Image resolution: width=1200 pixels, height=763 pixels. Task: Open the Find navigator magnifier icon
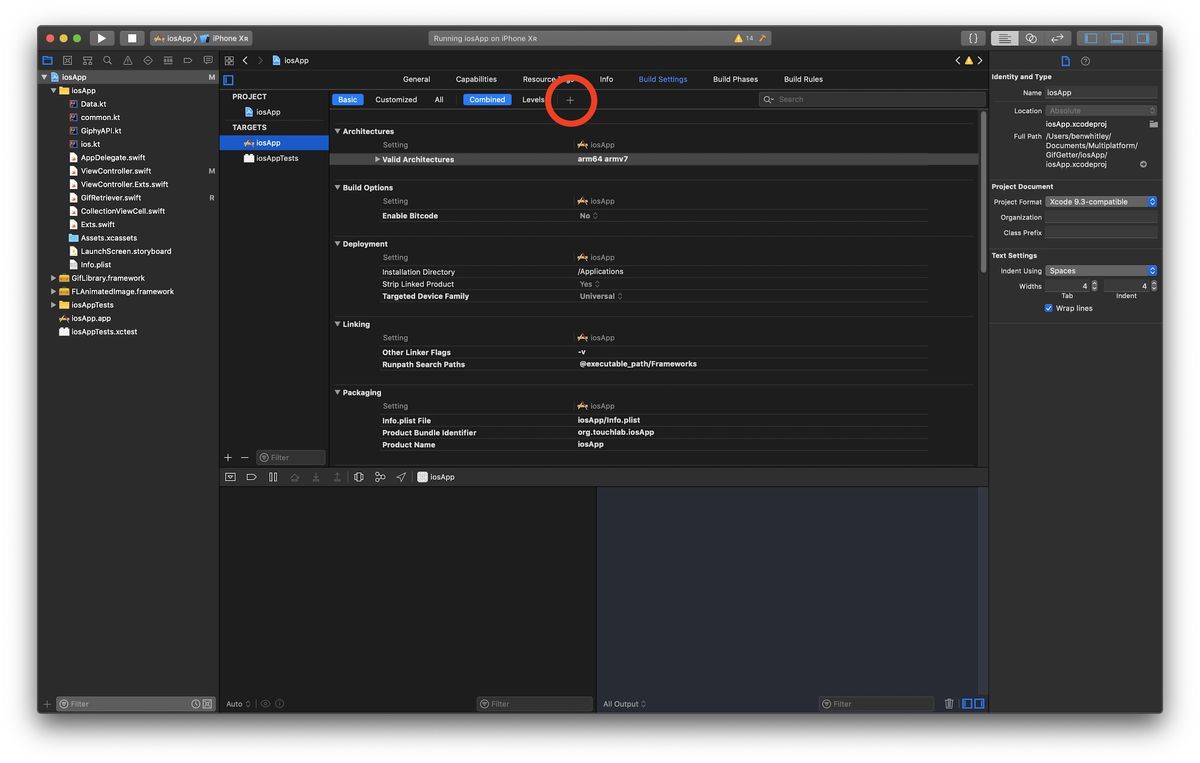(107, 60)
